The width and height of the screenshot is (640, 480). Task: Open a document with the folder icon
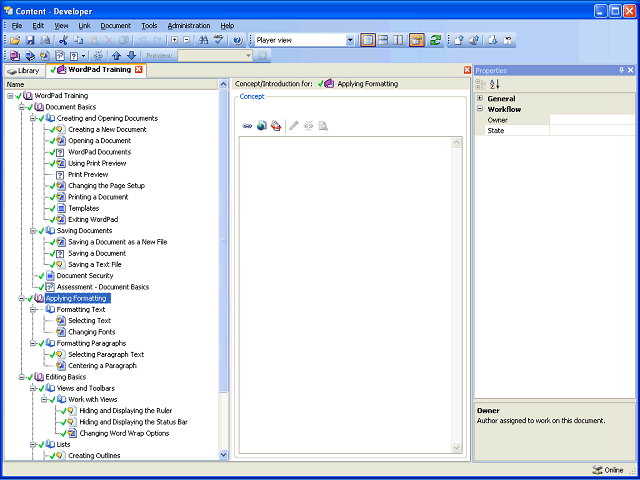15,40
